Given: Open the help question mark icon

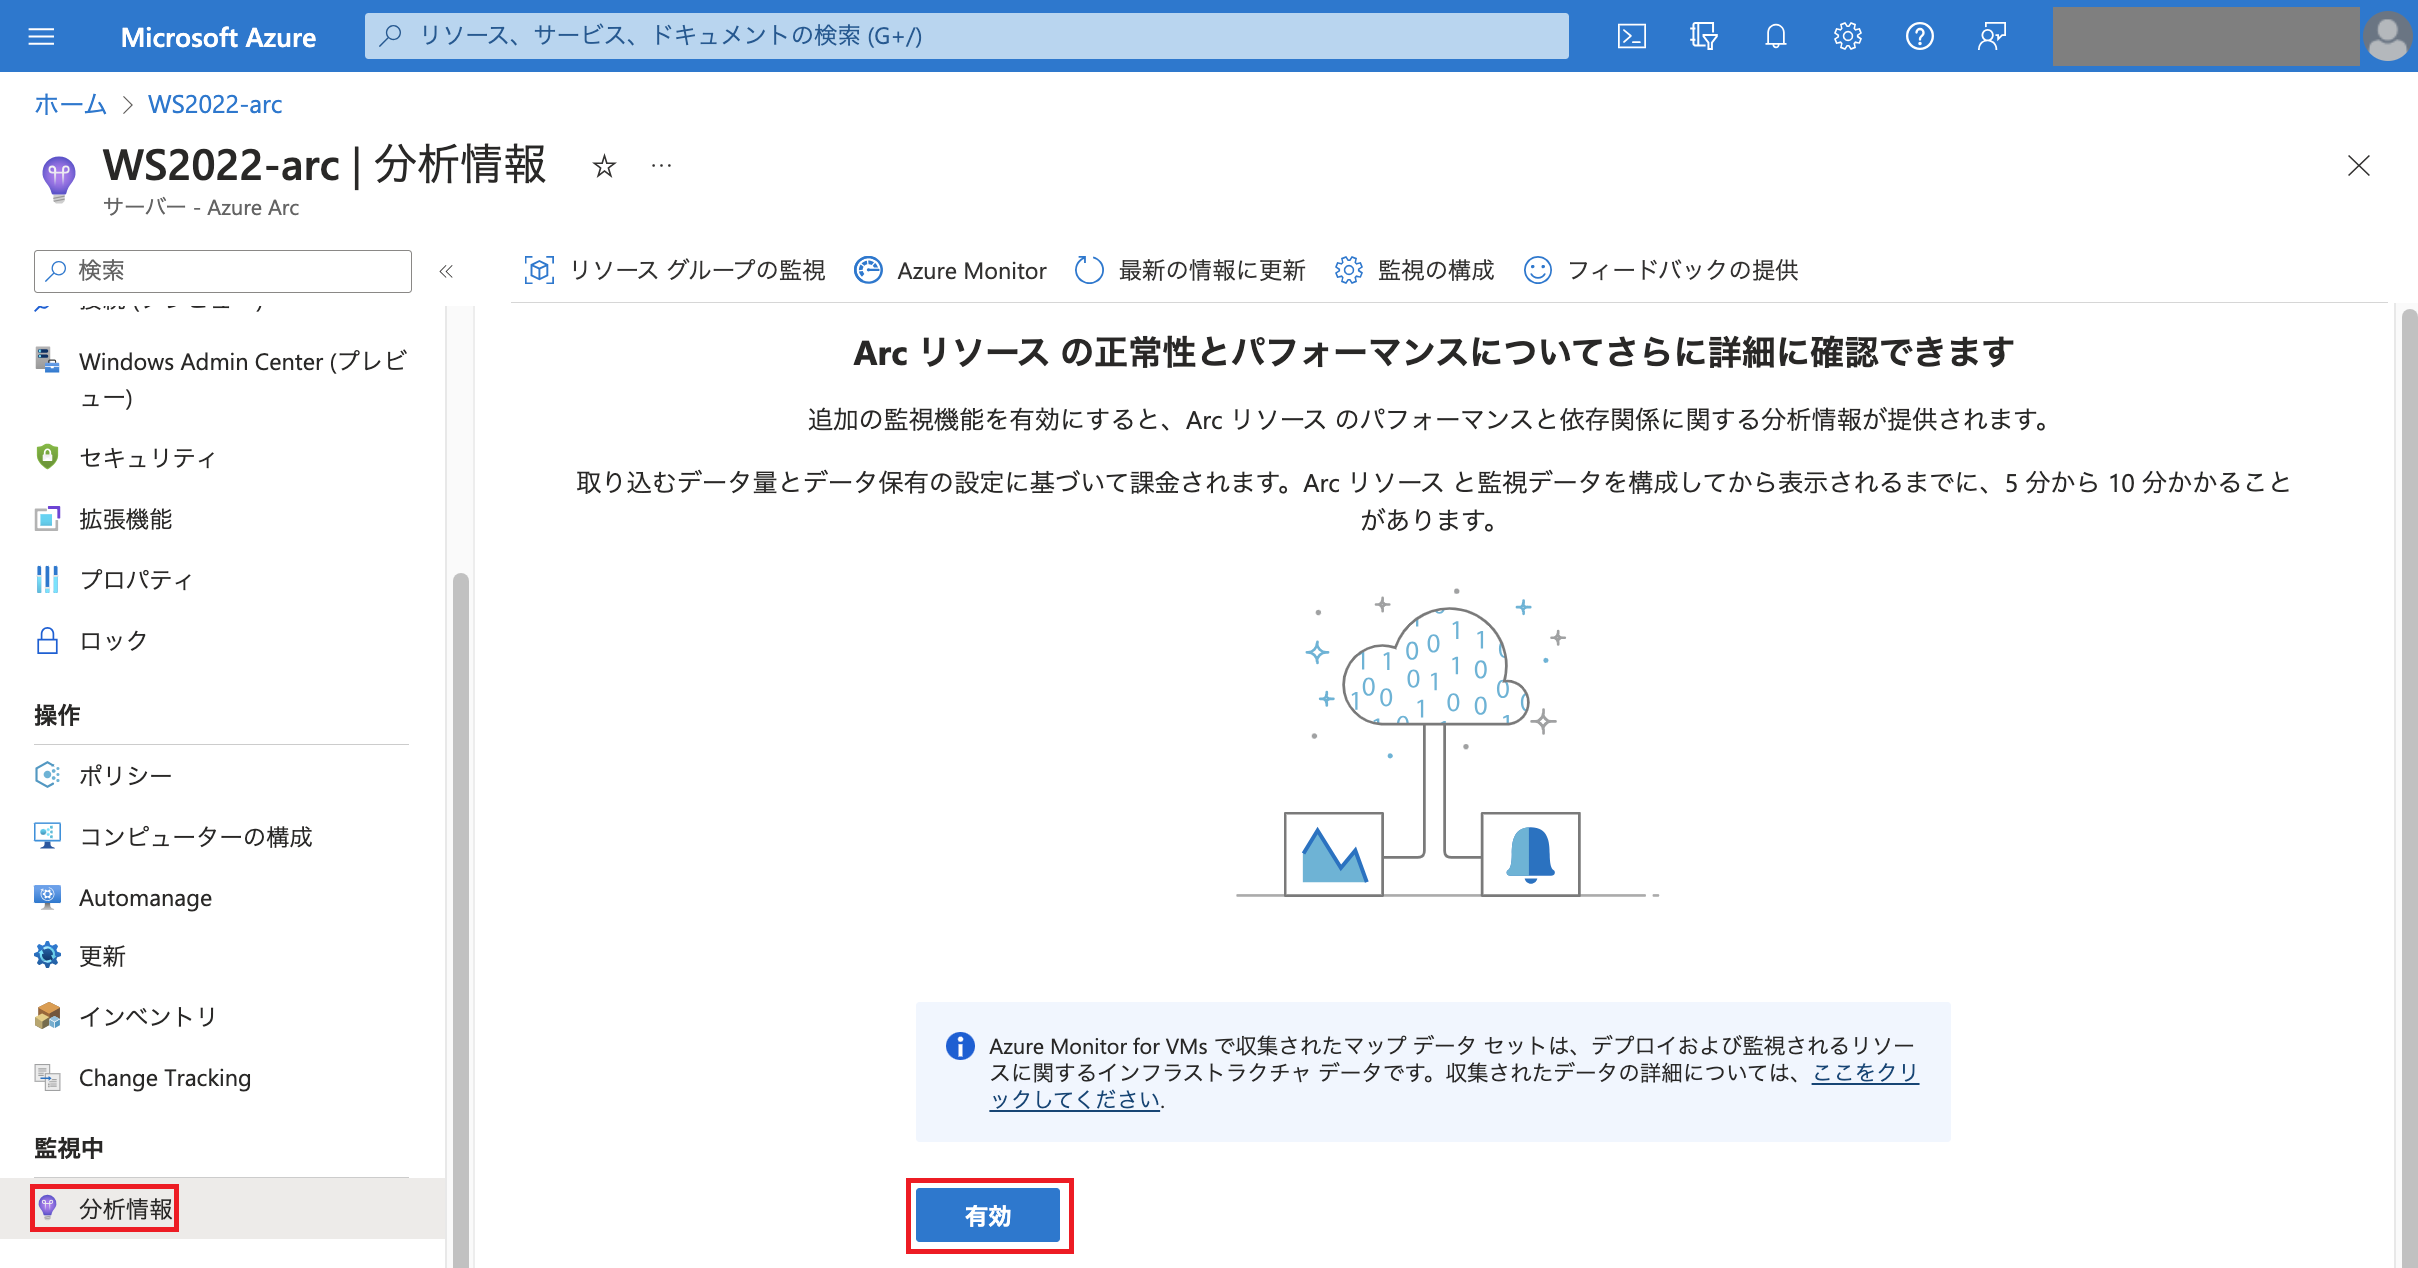Looking at the screenshot, I should pos(1919,37).
